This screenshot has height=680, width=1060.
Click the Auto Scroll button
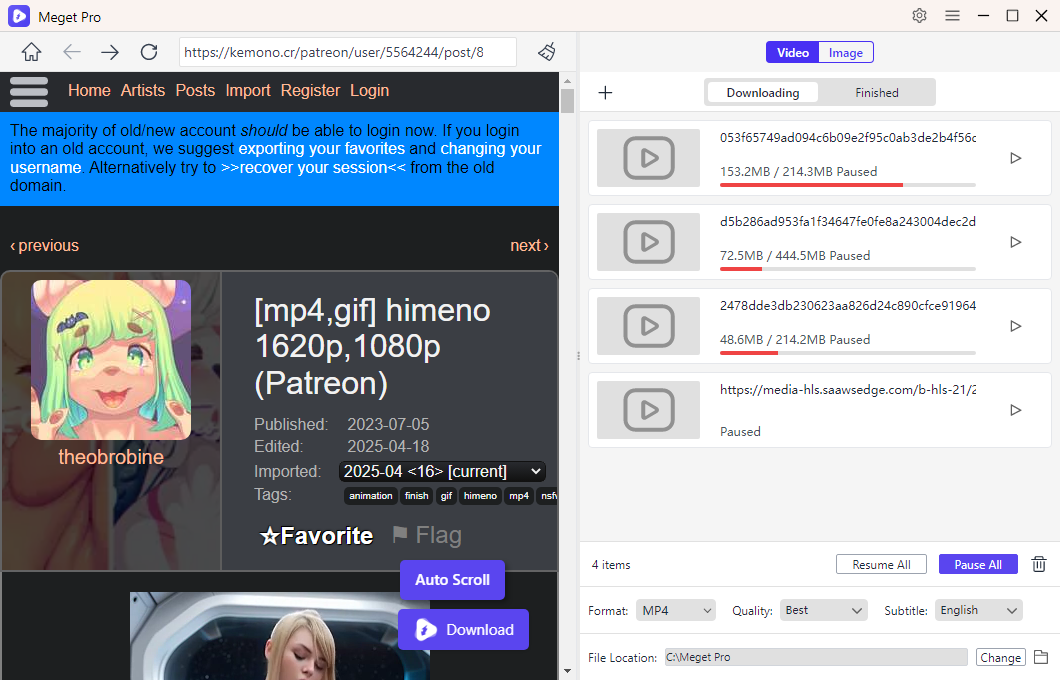coord(452,580)
